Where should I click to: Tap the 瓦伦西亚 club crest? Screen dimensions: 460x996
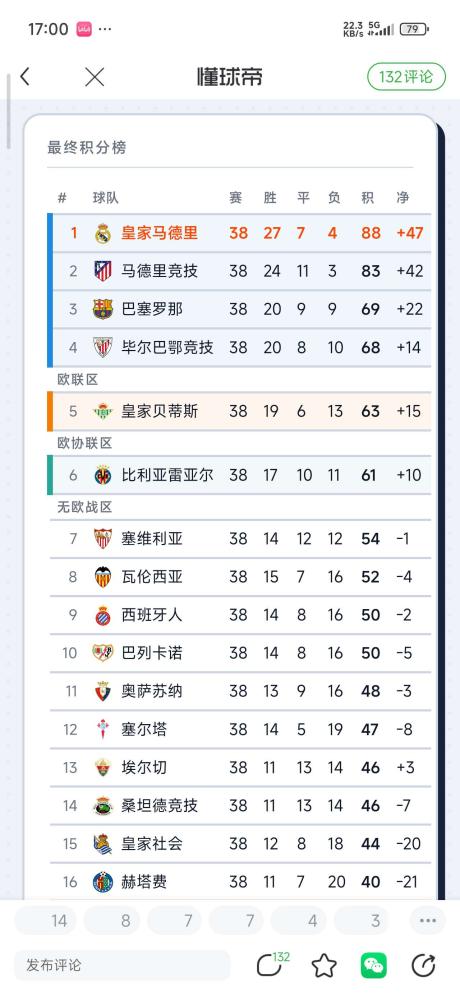(x=103, y=577)
